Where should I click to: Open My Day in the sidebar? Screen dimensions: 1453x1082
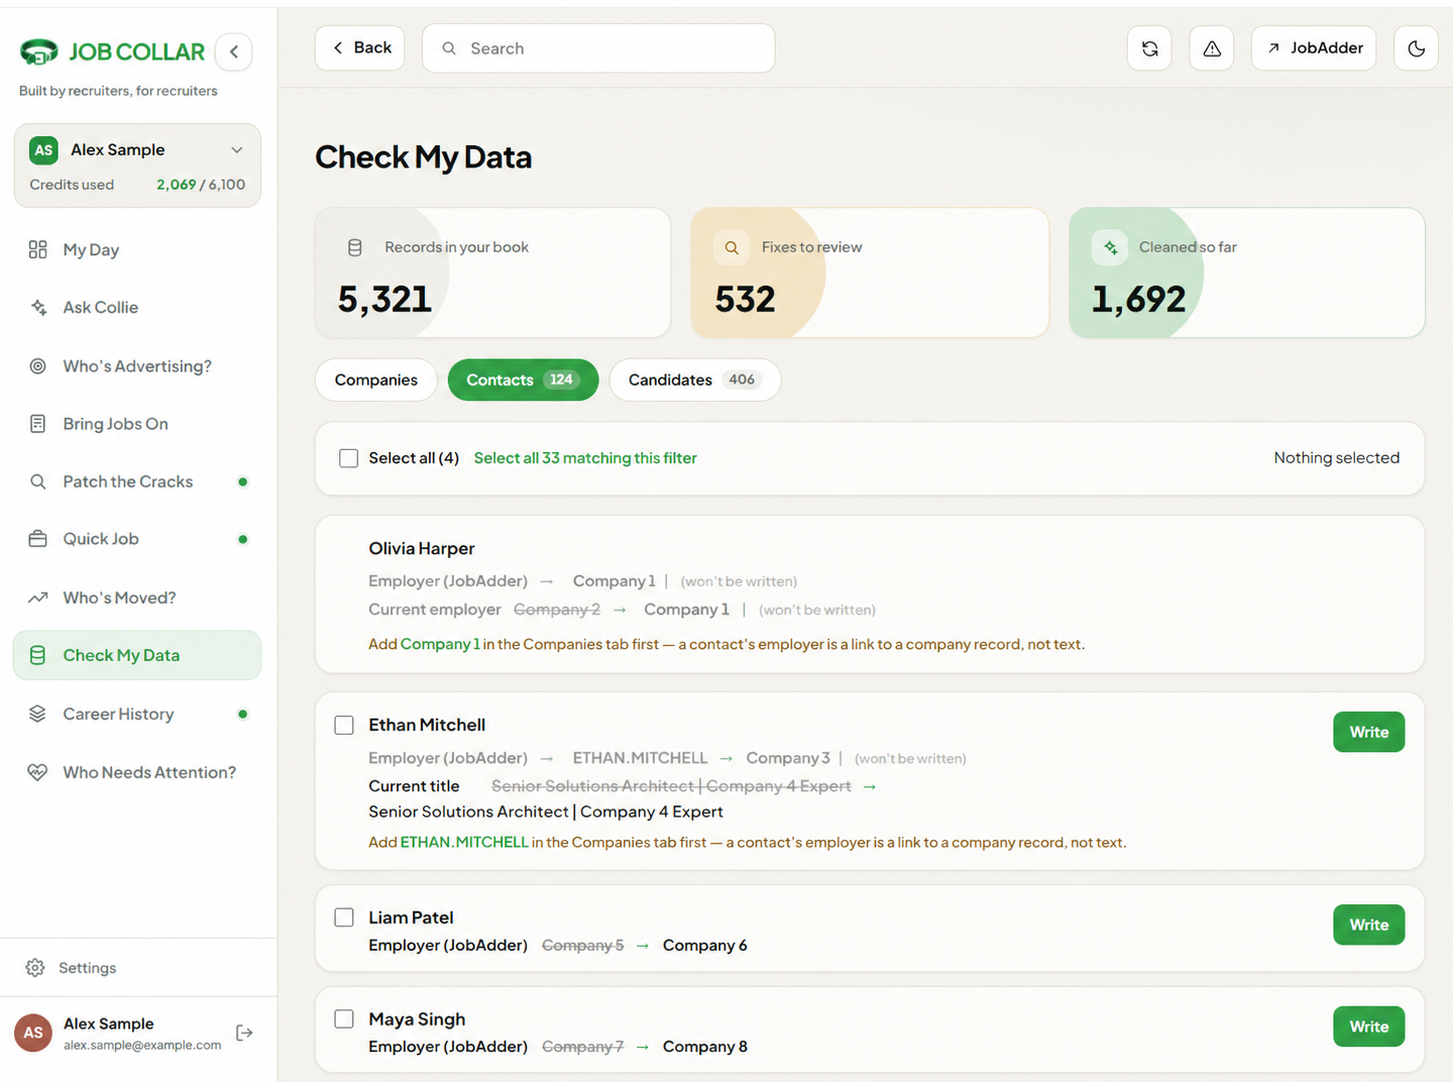click(137, 250)
